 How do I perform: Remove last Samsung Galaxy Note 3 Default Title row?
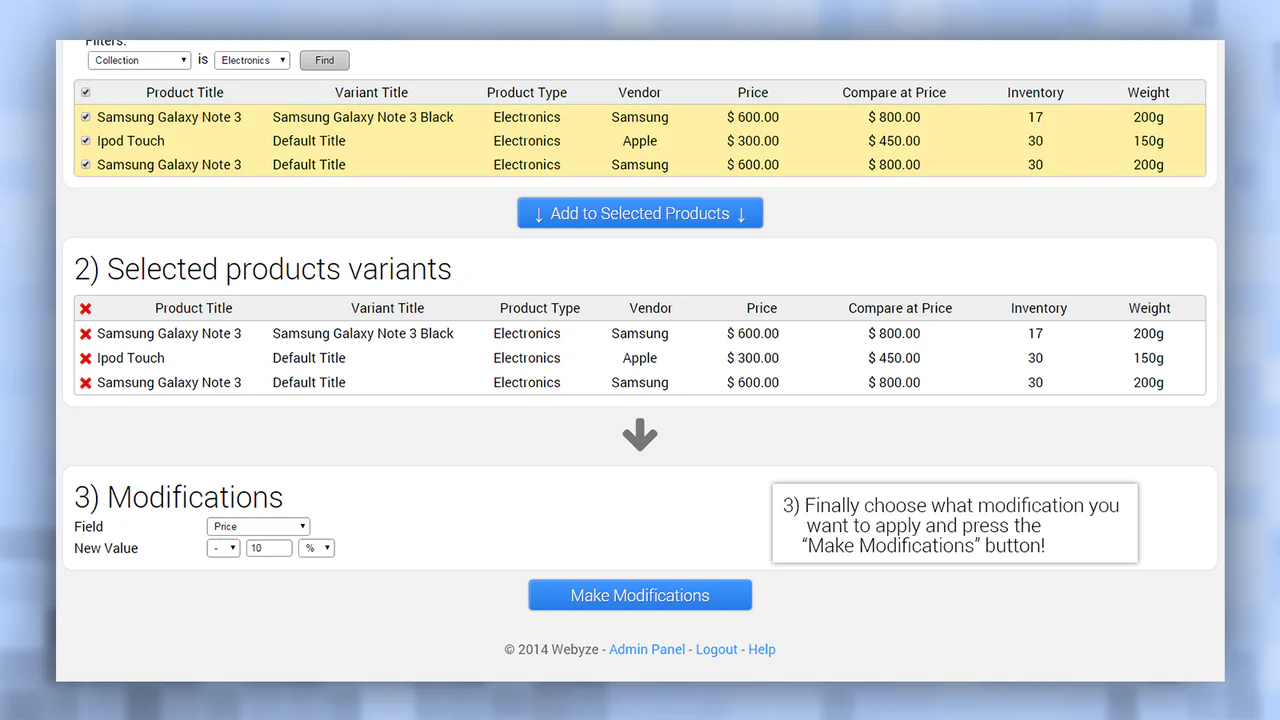tap(86, 383)
